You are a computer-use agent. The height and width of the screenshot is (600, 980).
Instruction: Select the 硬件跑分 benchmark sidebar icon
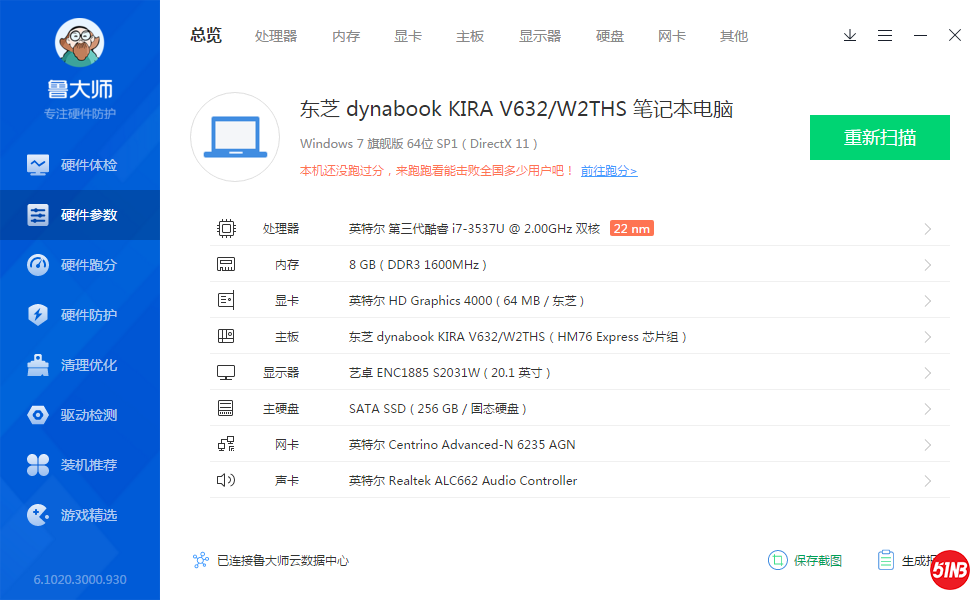[38, 265]
